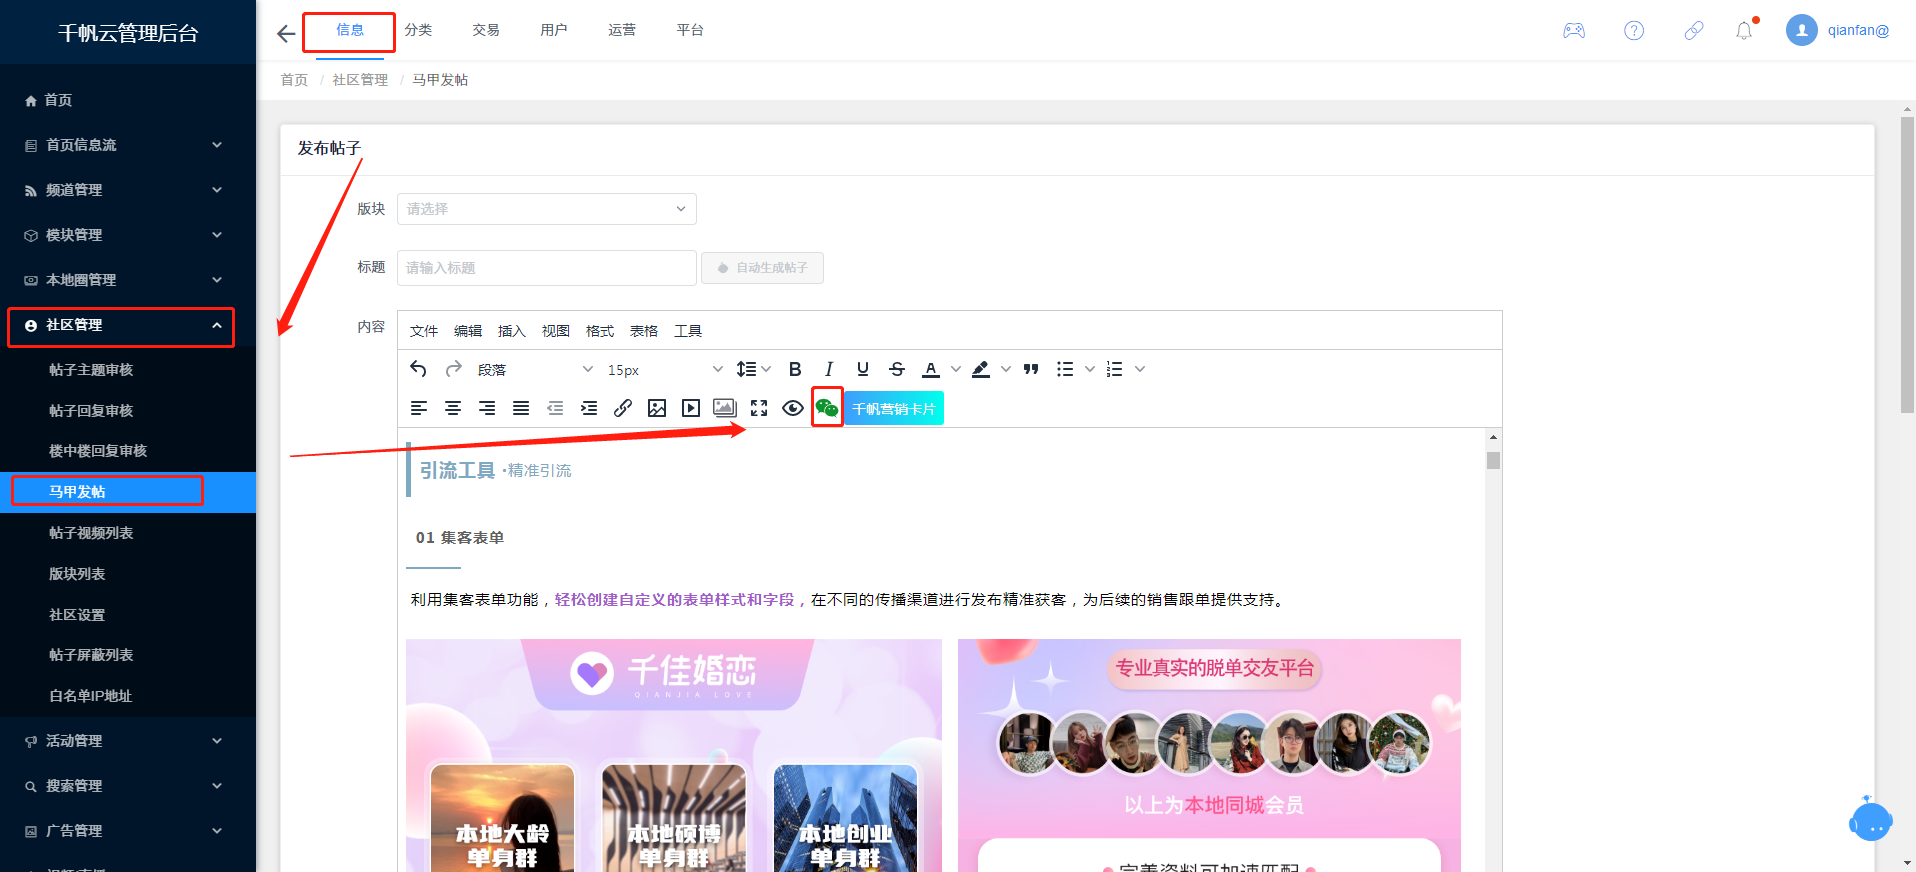Viewport: 1916px width, 872px height.
Task: Align text left
Action: (419, 408)
